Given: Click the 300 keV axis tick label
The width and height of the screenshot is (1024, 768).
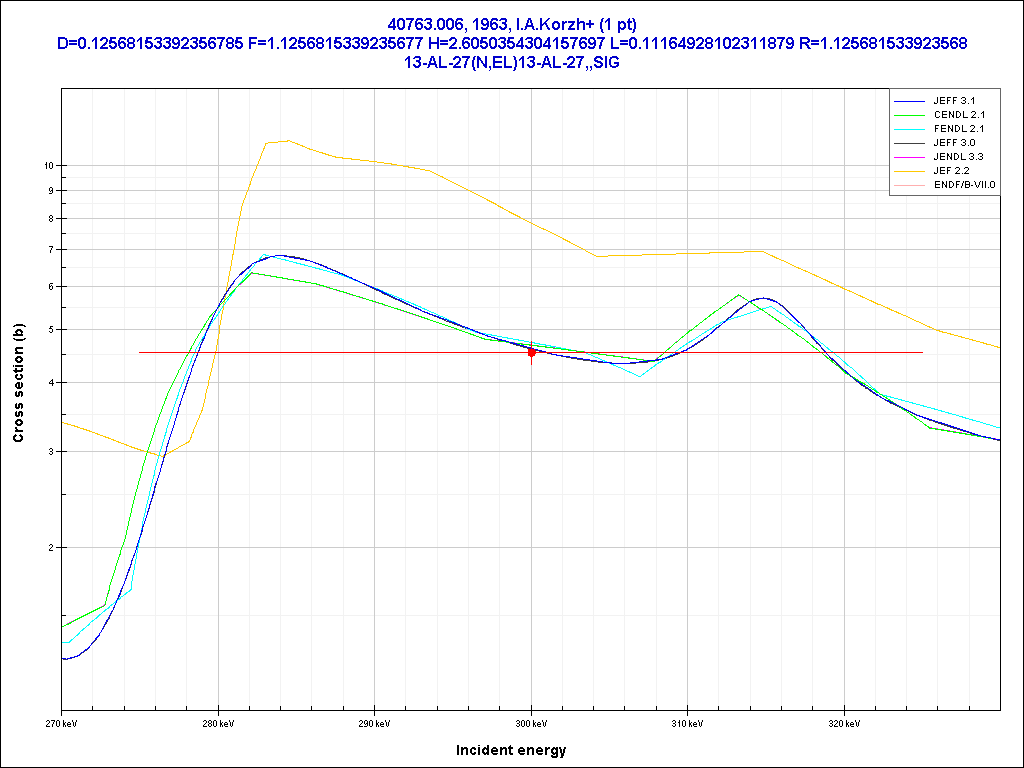Looking at the screenshot, I should pyautogui.click(x=531, y=722).
